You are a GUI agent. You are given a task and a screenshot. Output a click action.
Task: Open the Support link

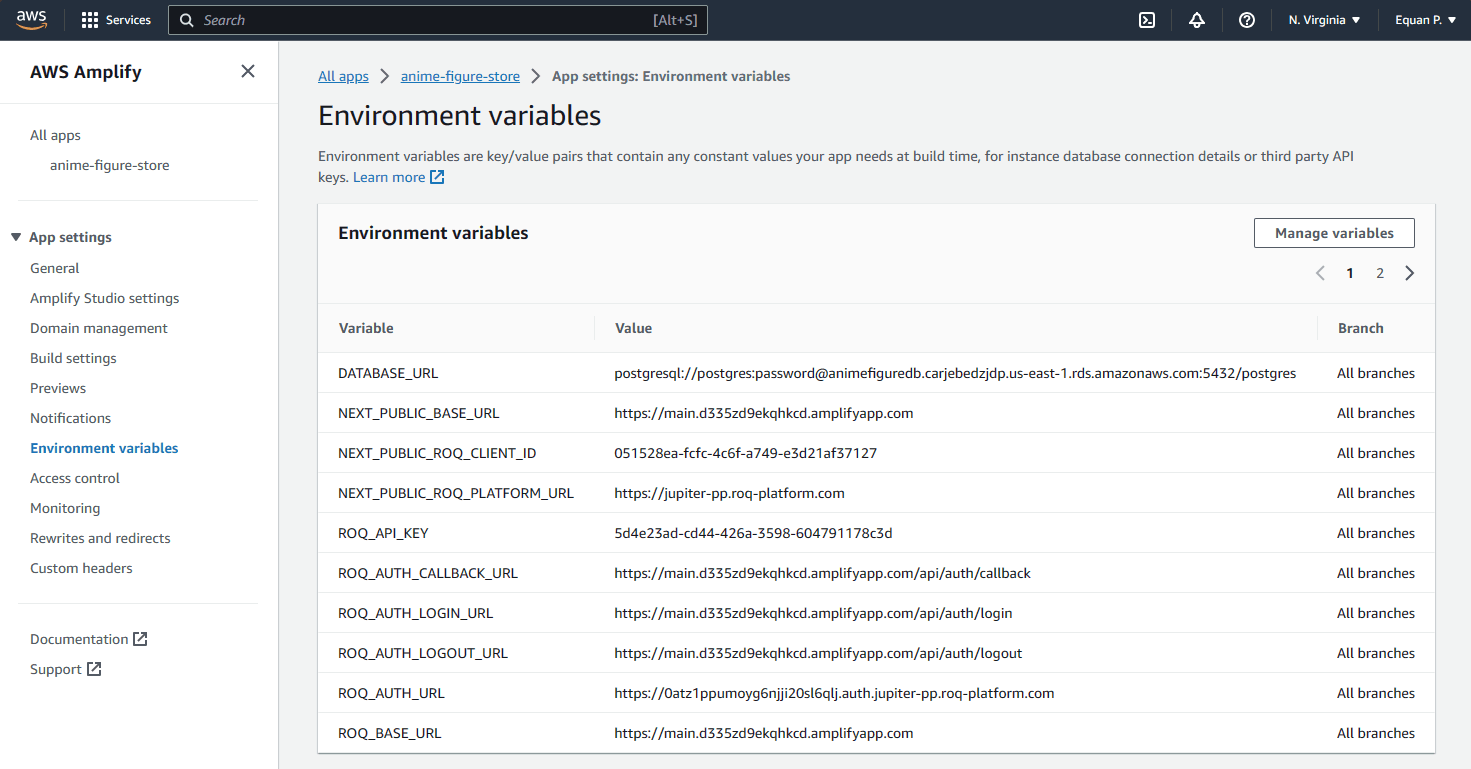56,669
